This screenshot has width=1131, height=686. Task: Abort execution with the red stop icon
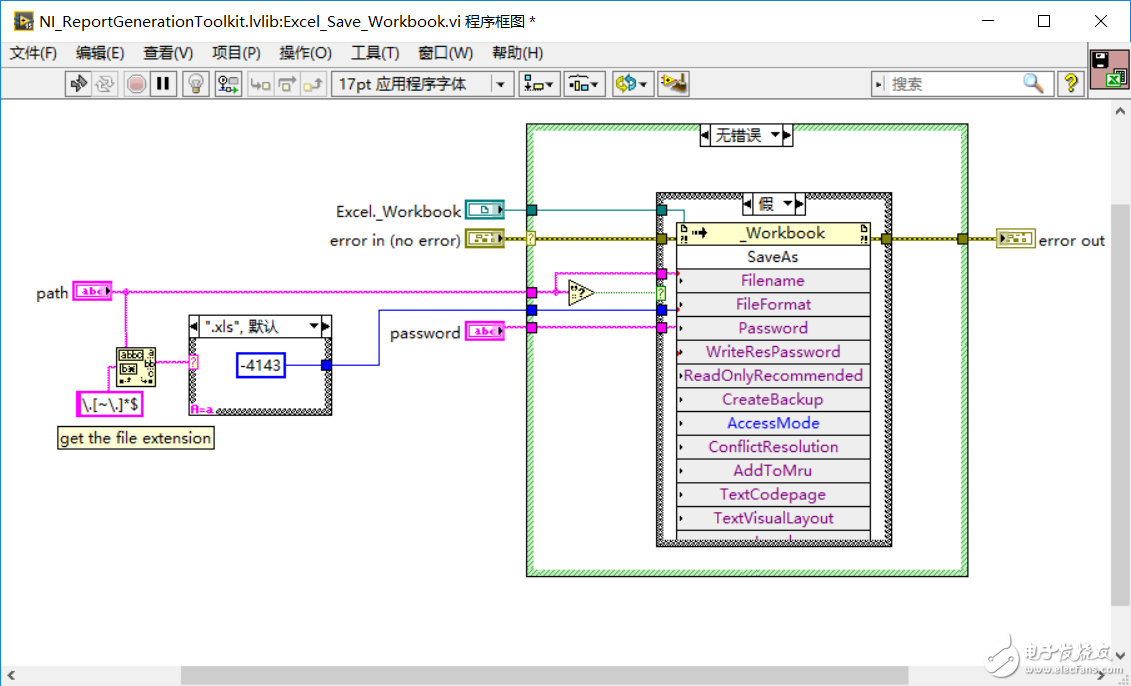[136, 84]
